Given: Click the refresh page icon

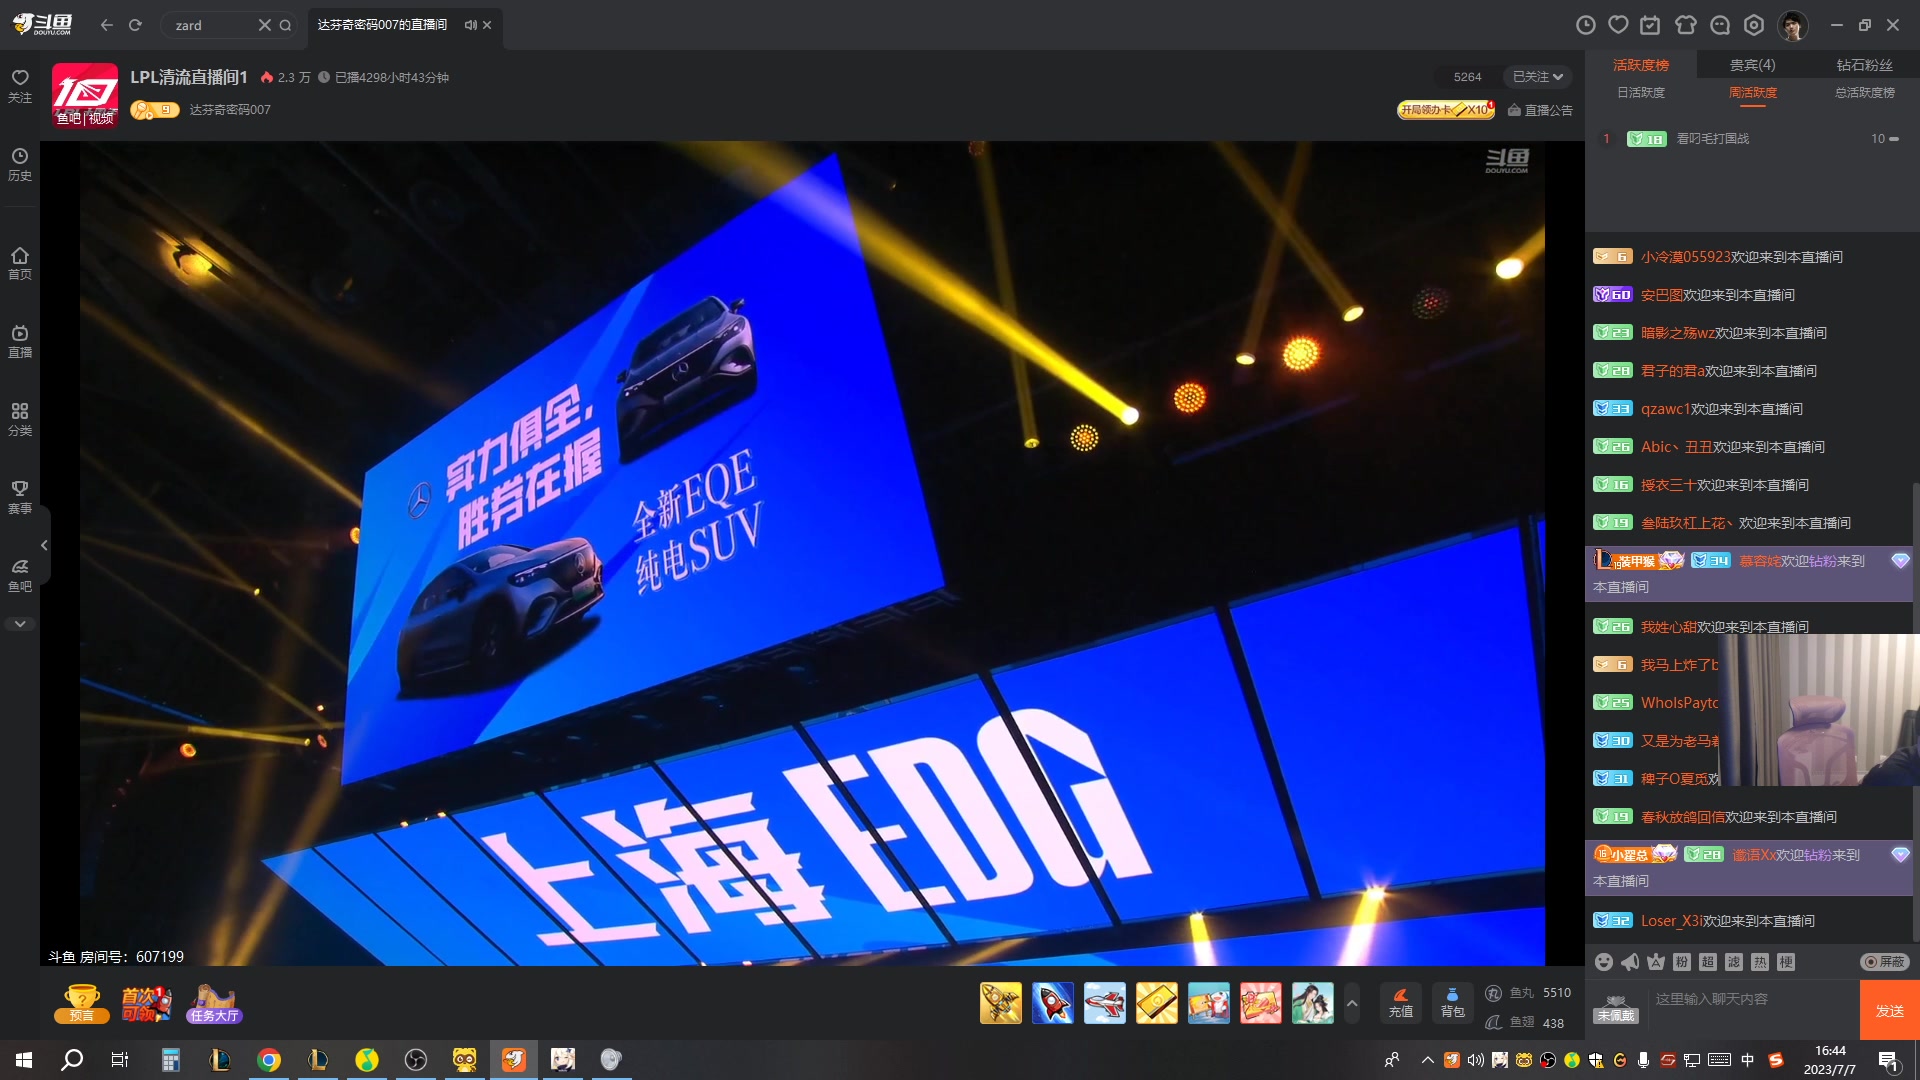Looking at the screenshot, I should tap(135, 25).
